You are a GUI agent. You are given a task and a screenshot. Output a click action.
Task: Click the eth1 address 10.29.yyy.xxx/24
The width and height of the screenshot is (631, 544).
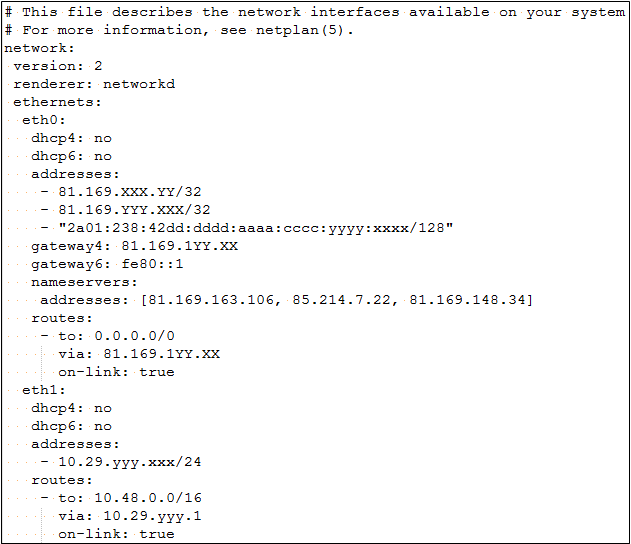pyautogui.click(x=130, y=462)
